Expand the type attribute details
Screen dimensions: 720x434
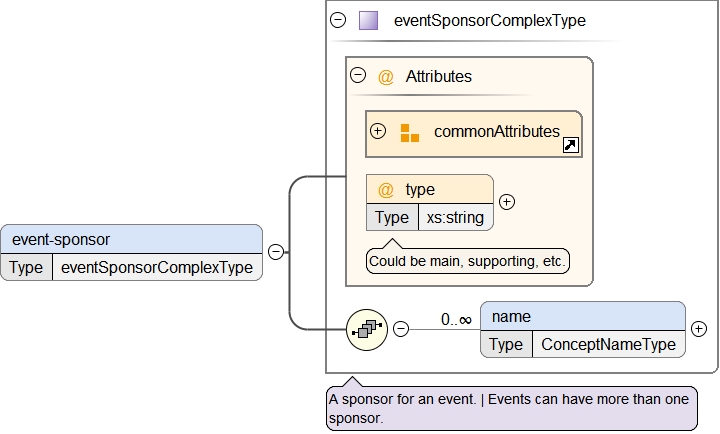click(507, 202)
